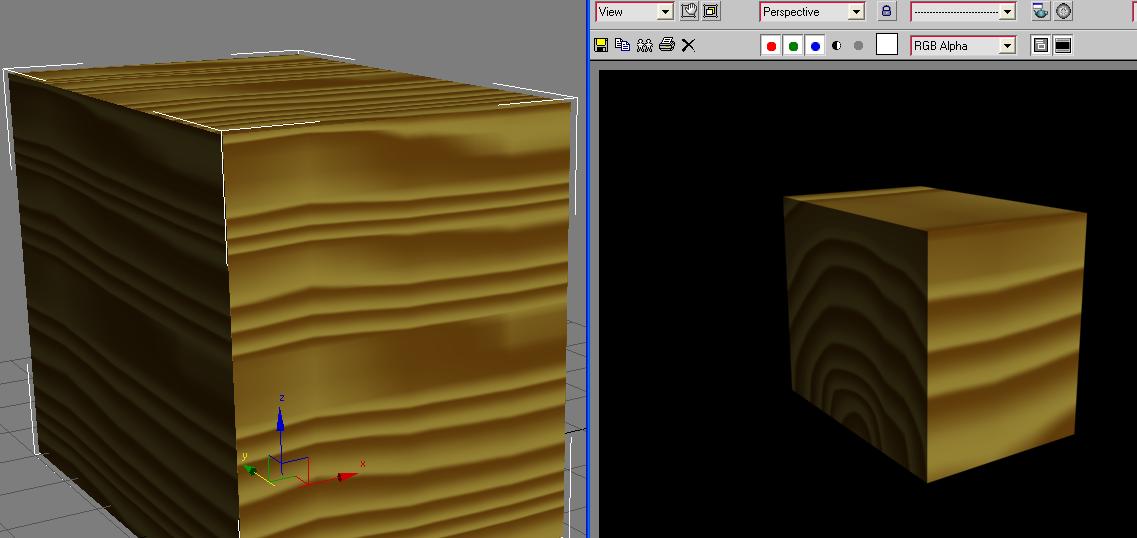Toggle monochrome display with gray circle
This screenshot has width=1137, height=538.
point(859,46)
